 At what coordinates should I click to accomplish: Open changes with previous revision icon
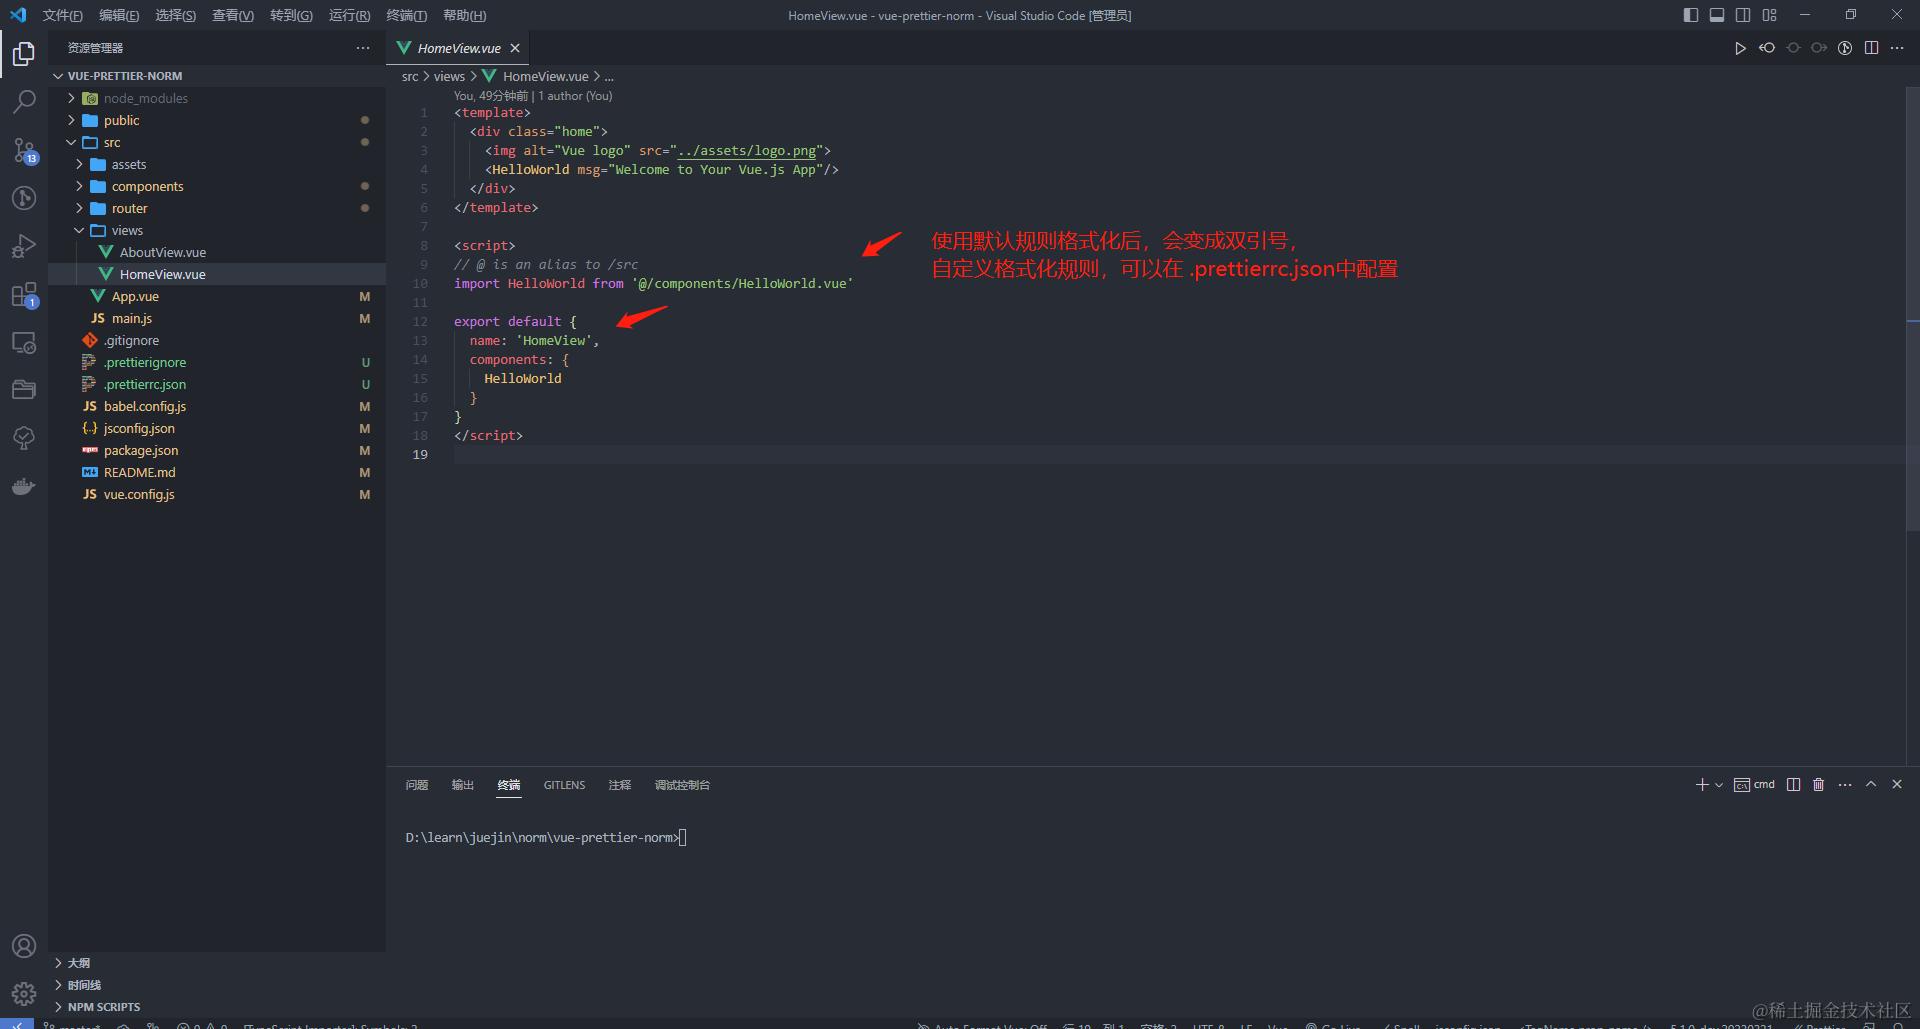tap(1767, 48)
